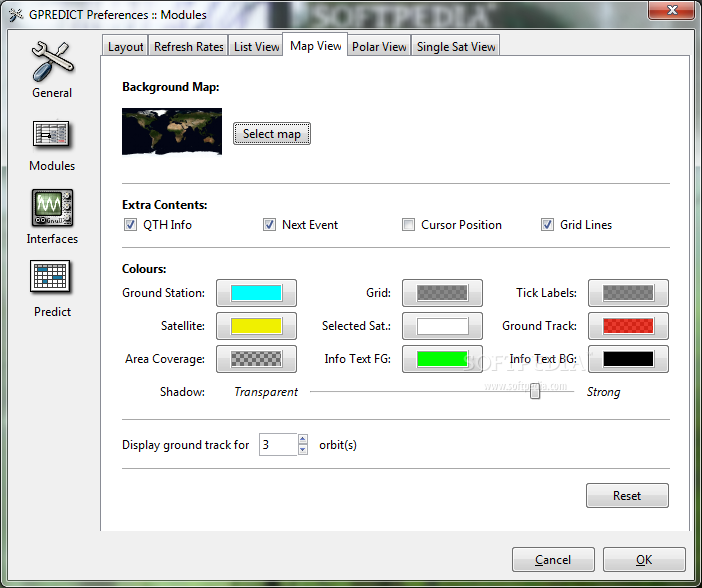Image resolution: width=702 pixels, height=588 pixels.
Task: Open the General preferences section icon
Action: click(52, 62)
